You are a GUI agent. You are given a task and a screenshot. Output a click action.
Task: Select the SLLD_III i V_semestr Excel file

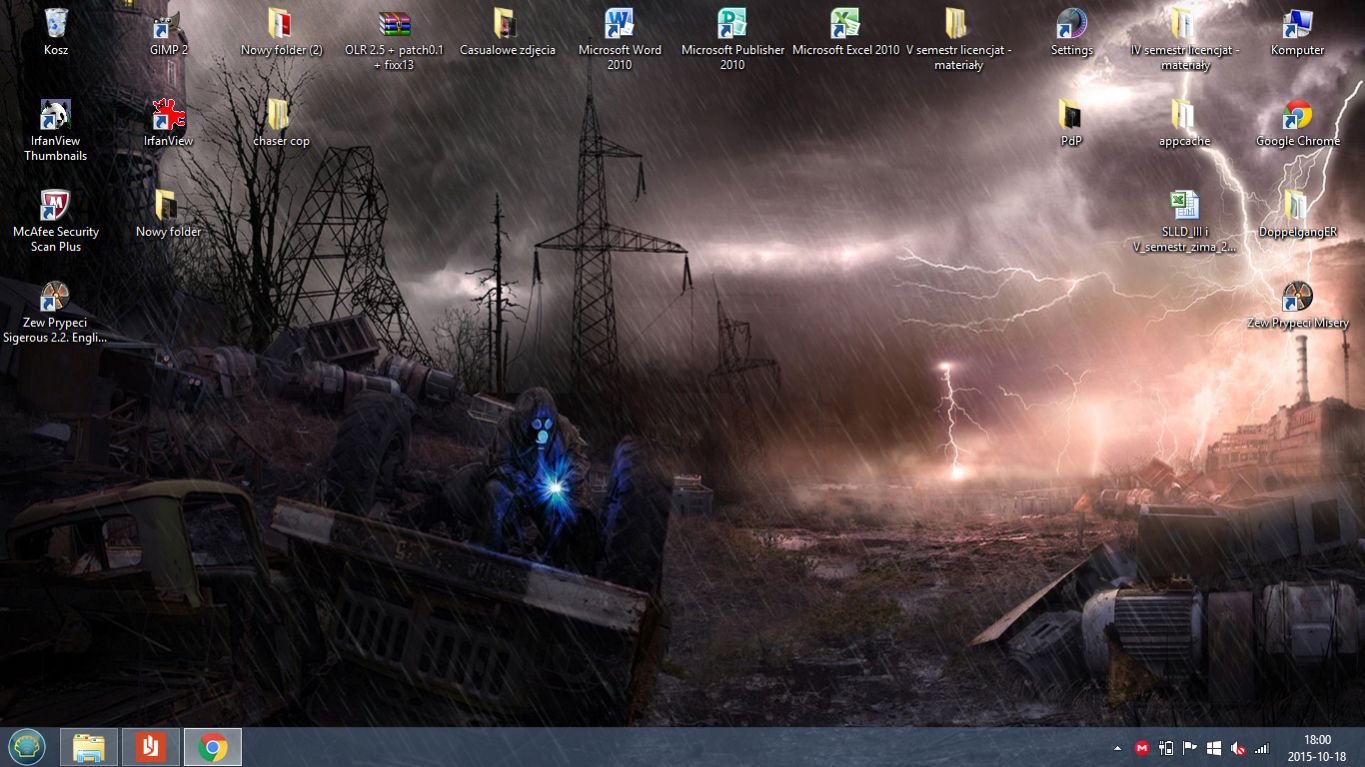pyautogui.click(x=1185, y=221)
